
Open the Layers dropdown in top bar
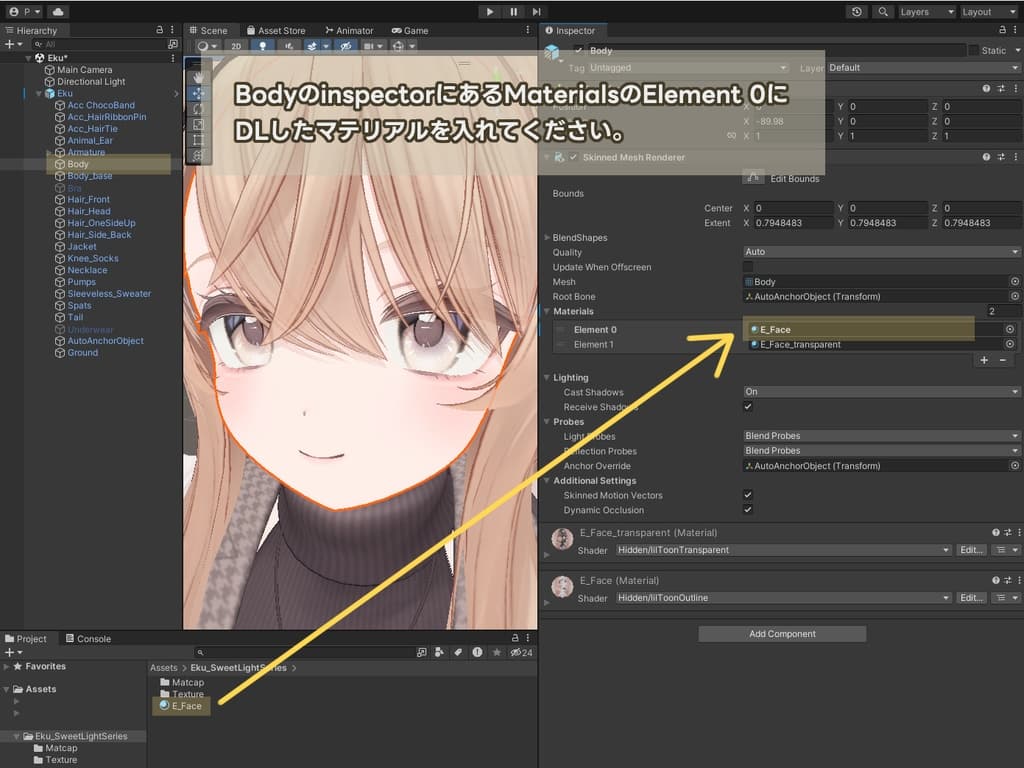(x=926, y=12)
